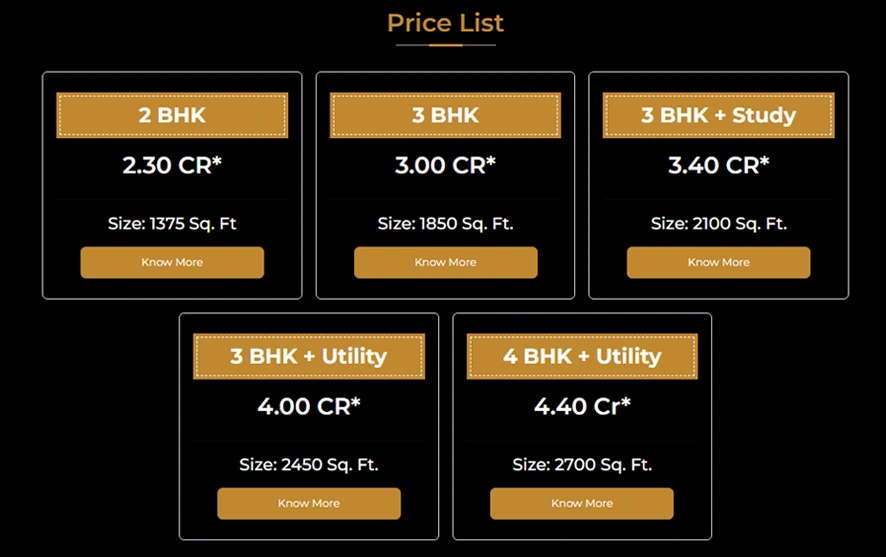Select the 3.00 CR* price

coord(445,166)
